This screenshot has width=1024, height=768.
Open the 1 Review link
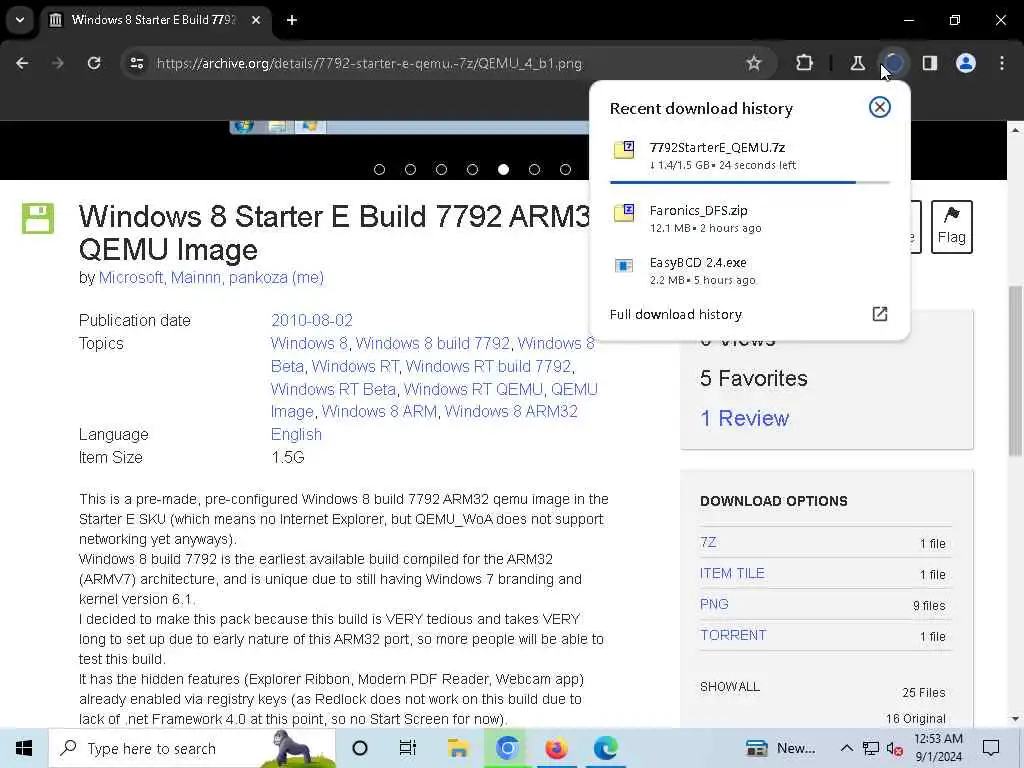click(x=744, y=418)
